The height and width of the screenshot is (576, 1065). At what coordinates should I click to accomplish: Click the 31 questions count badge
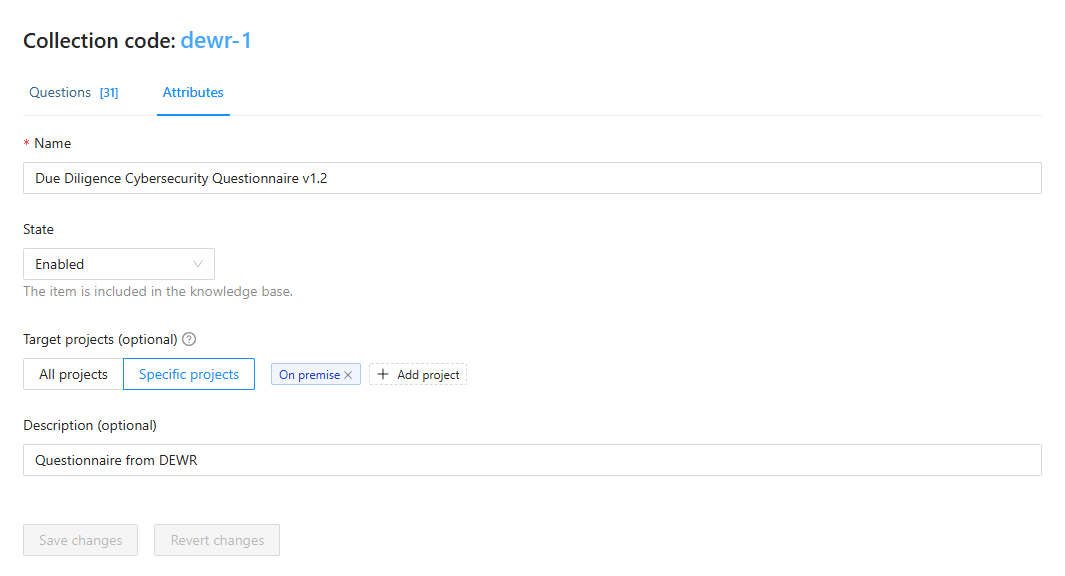[x=109, y=93]
